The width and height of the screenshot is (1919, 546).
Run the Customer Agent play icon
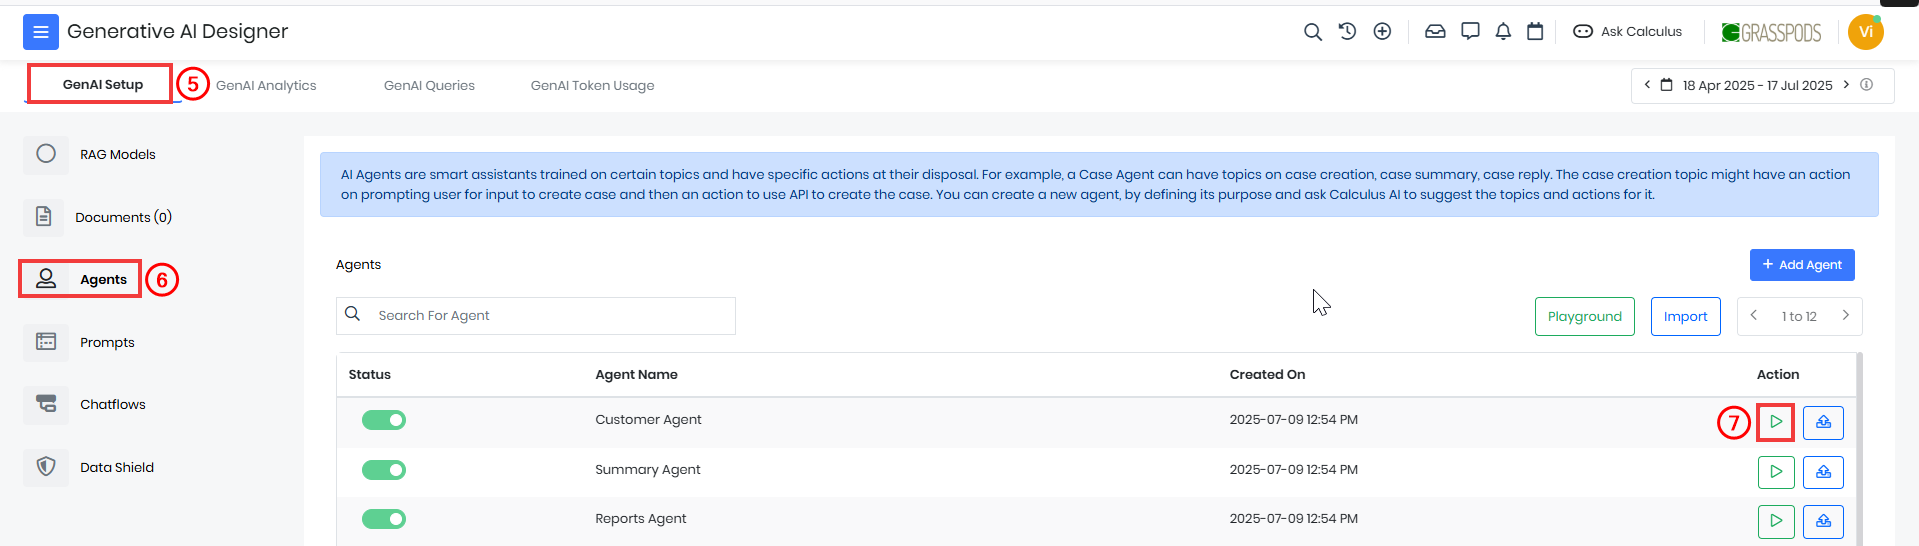[x=1776, y=422]
